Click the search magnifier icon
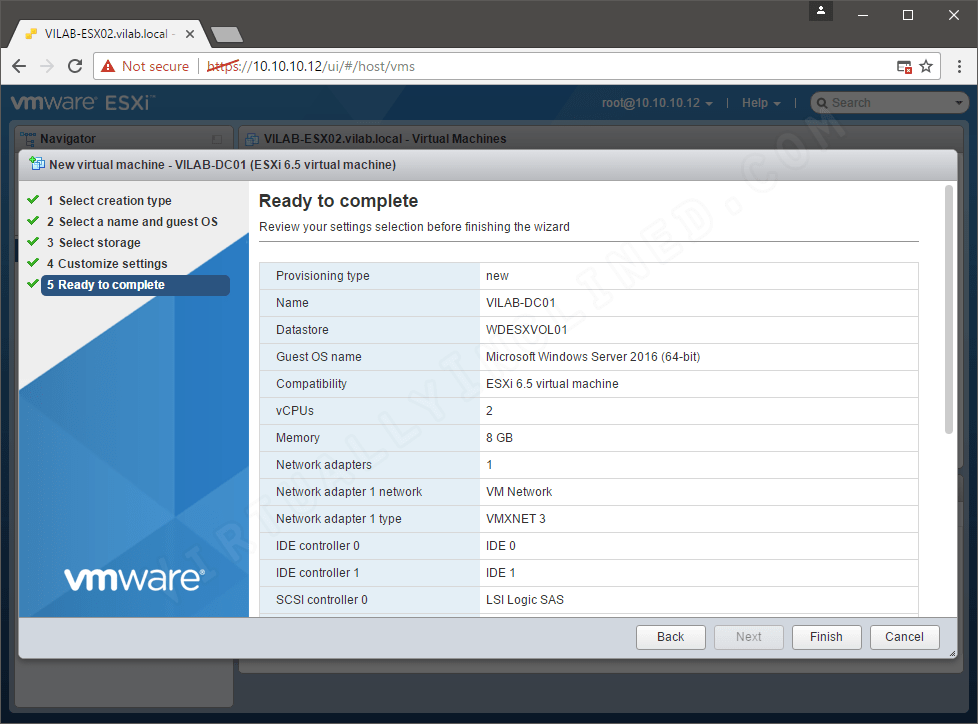Screen dimensions: 978x724 pos(820,102)
